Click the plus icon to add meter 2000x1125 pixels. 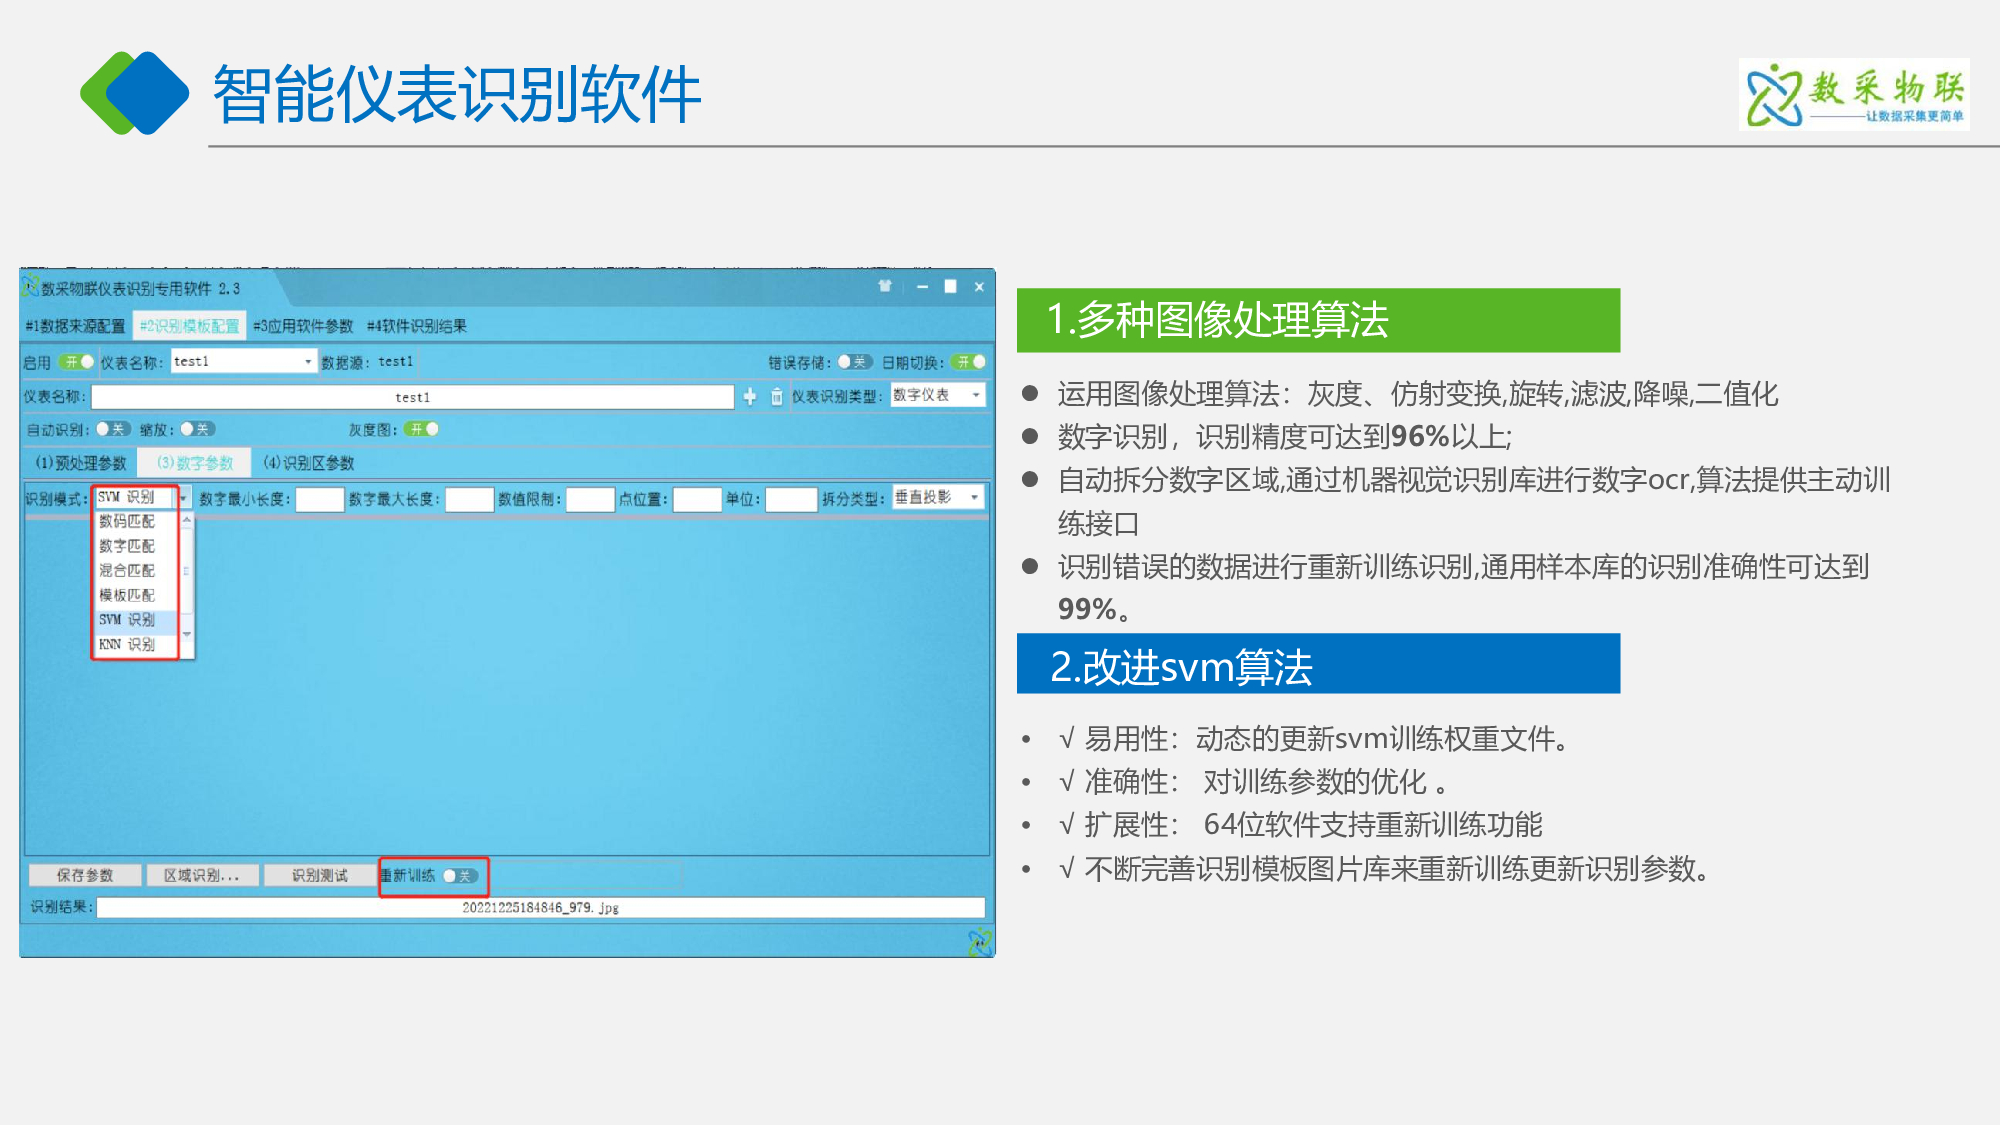(x=750, y=397)
